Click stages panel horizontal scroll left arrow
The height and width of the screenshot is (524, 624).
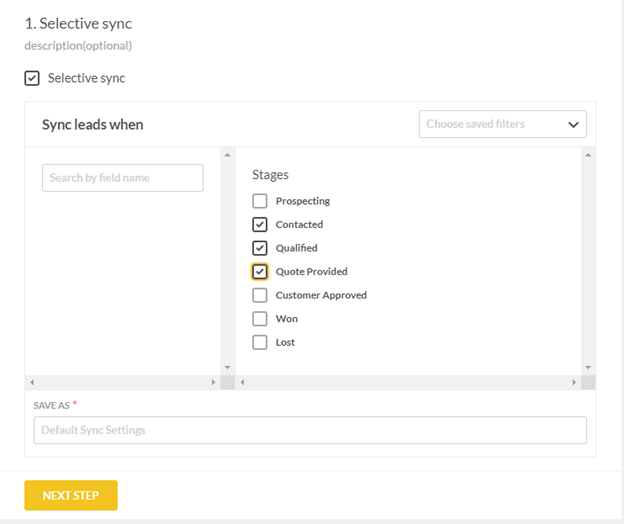[x=242, y=382]
